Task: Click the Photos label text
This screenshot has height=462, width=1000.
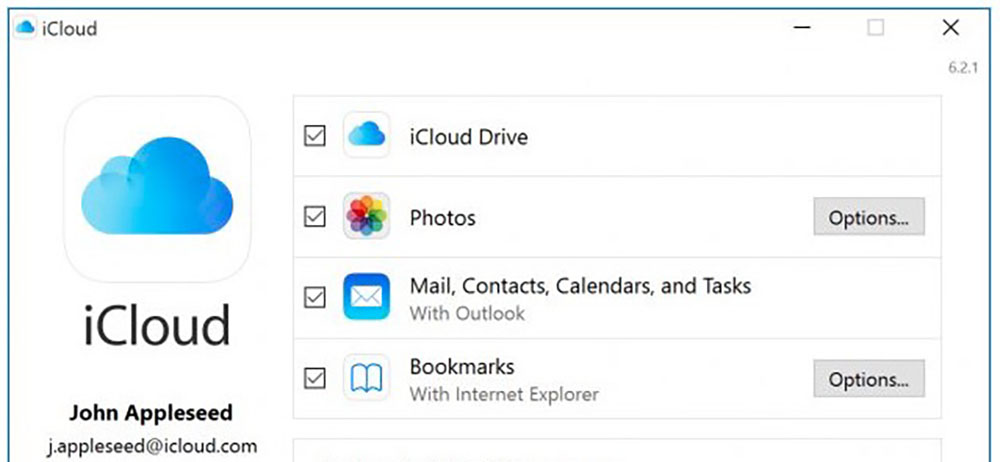Action: (x=443, y=218)
